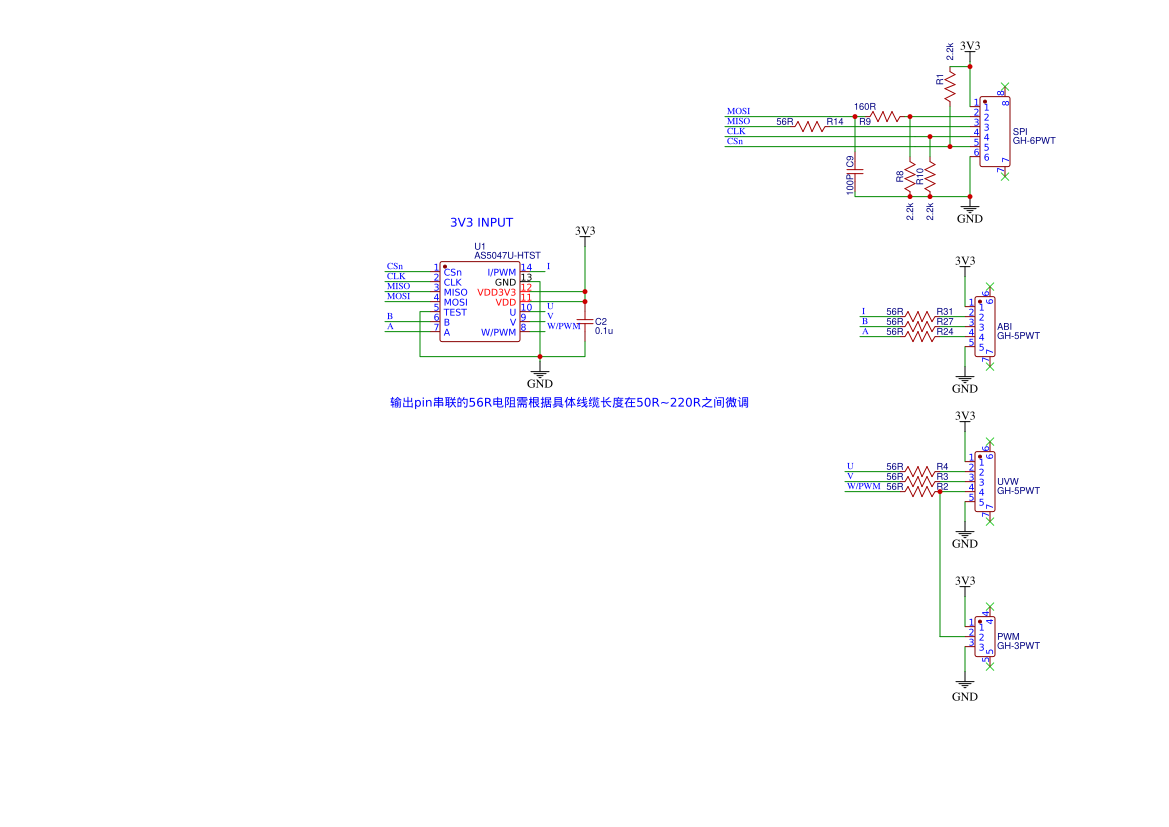Viewport: 1169px width, 827px height.
Task: Select the 'W/PWM' pin name inside U1
Action: 499,333
